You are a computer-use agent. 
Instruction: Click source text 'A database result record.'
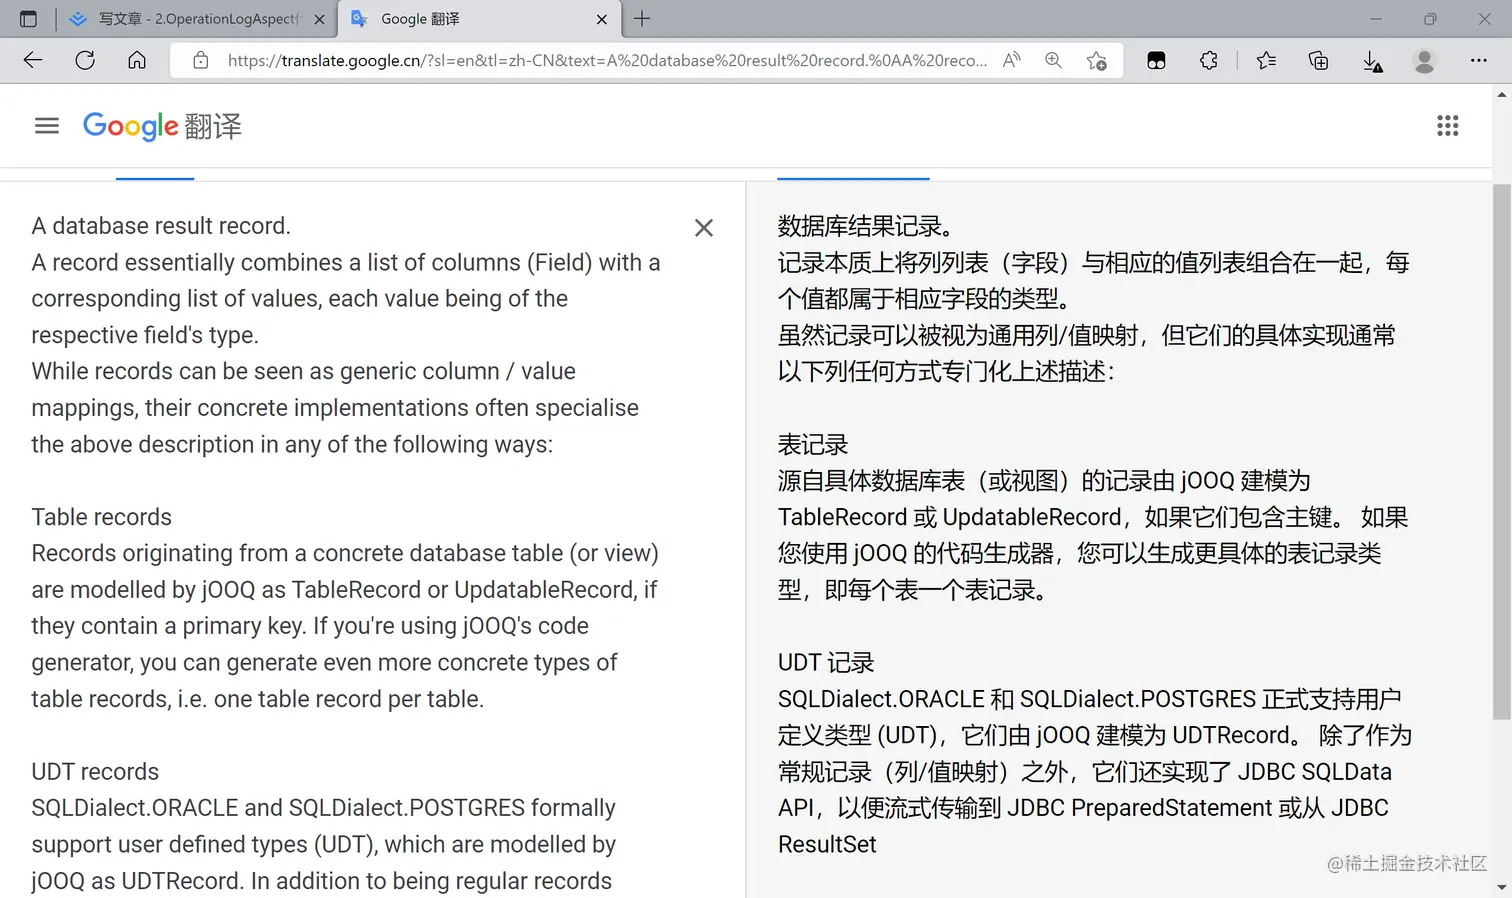[161, 226]
